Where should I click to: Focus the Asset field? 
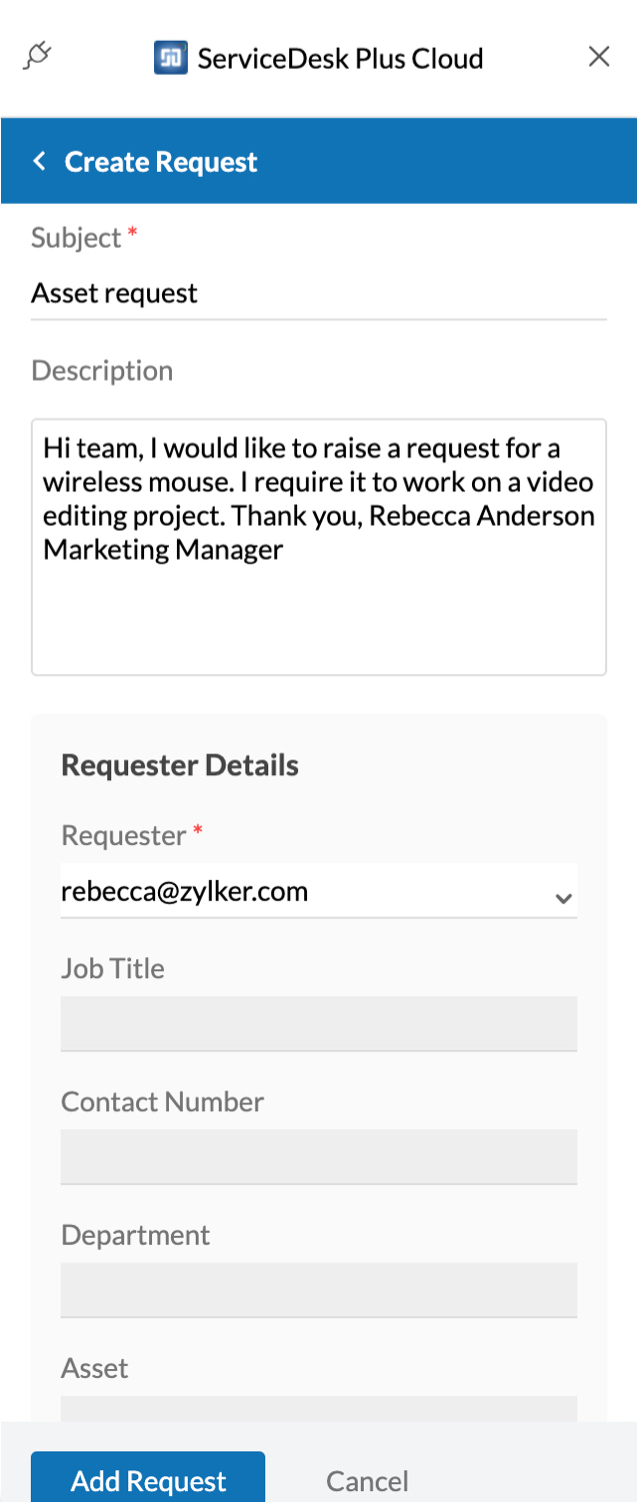(318, 1408)
